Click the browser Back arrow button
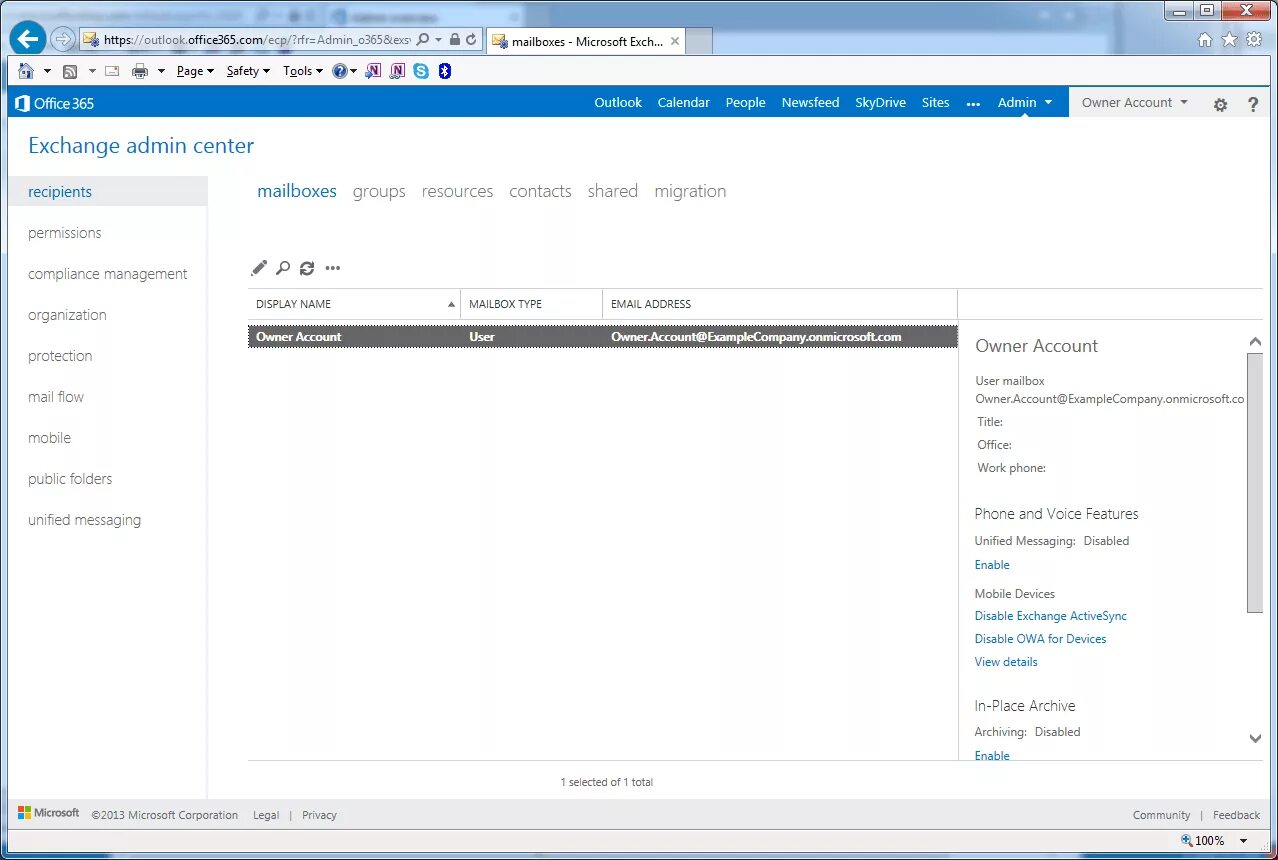Viewport: 1278px width, 860px height. (28, 39)
